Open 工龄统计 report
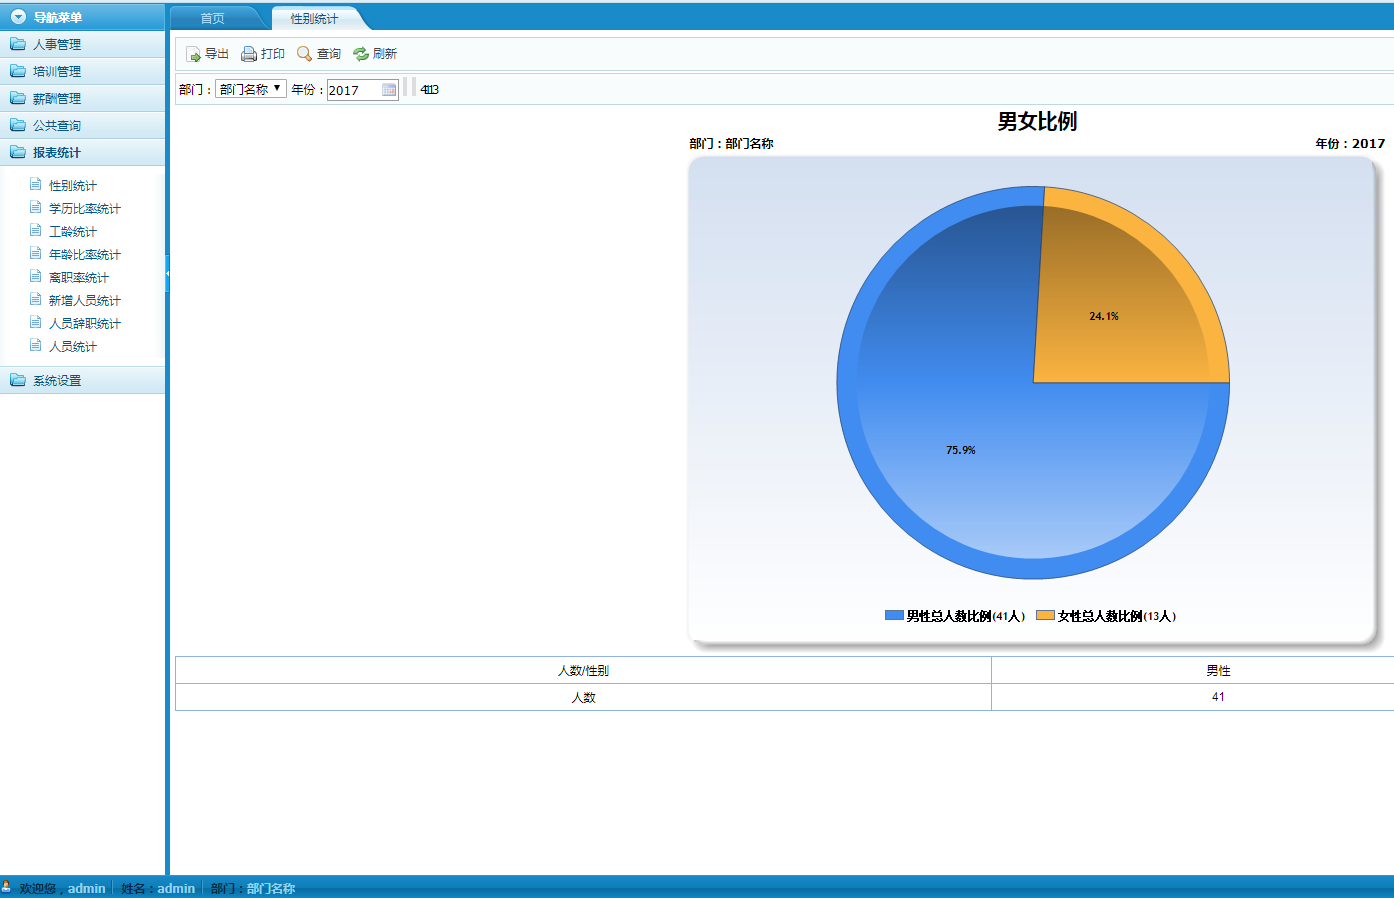Viewport: 1394px width, 898px height. click(73, 232)
